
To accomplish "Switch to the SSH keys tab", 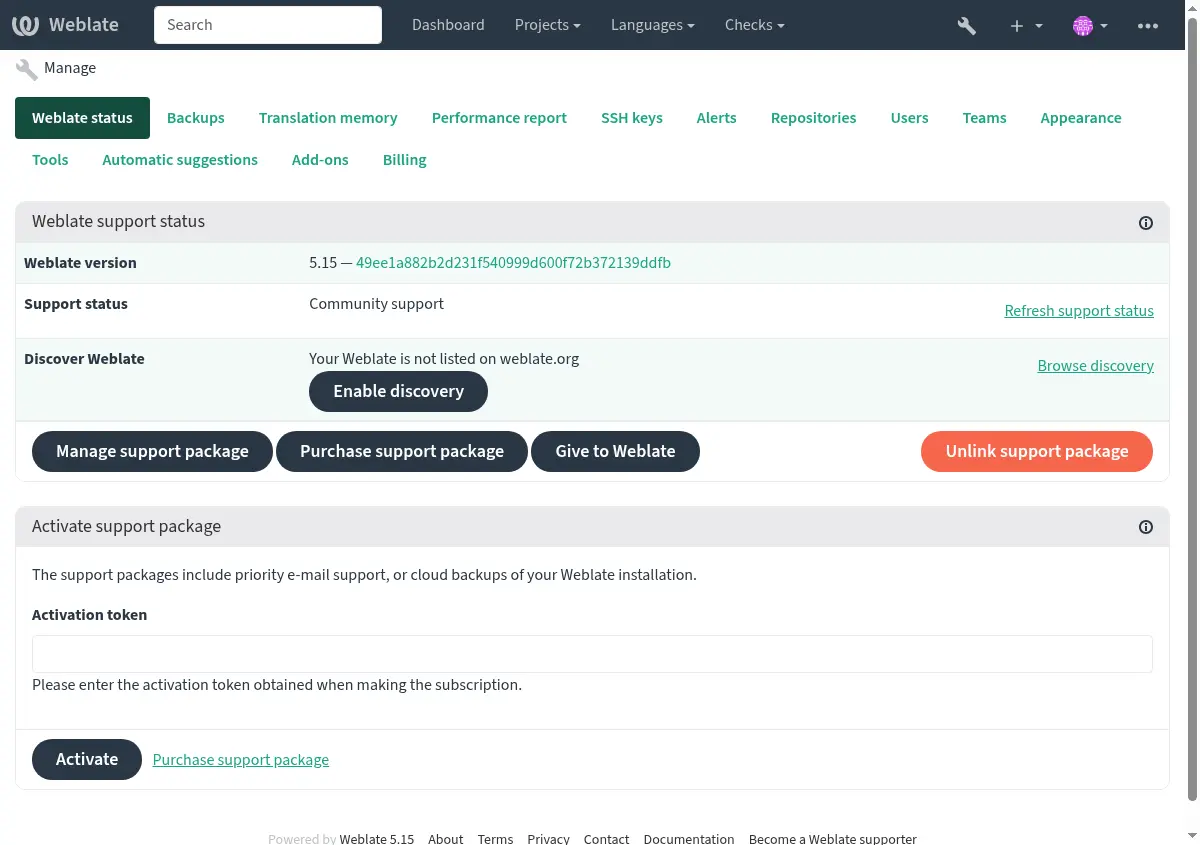I will point(632,118).
